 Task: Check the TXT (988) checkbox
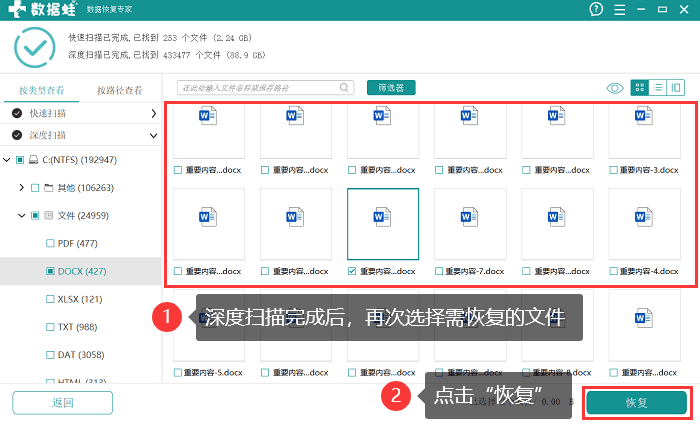pyautogui.click(x=50, y=327)
